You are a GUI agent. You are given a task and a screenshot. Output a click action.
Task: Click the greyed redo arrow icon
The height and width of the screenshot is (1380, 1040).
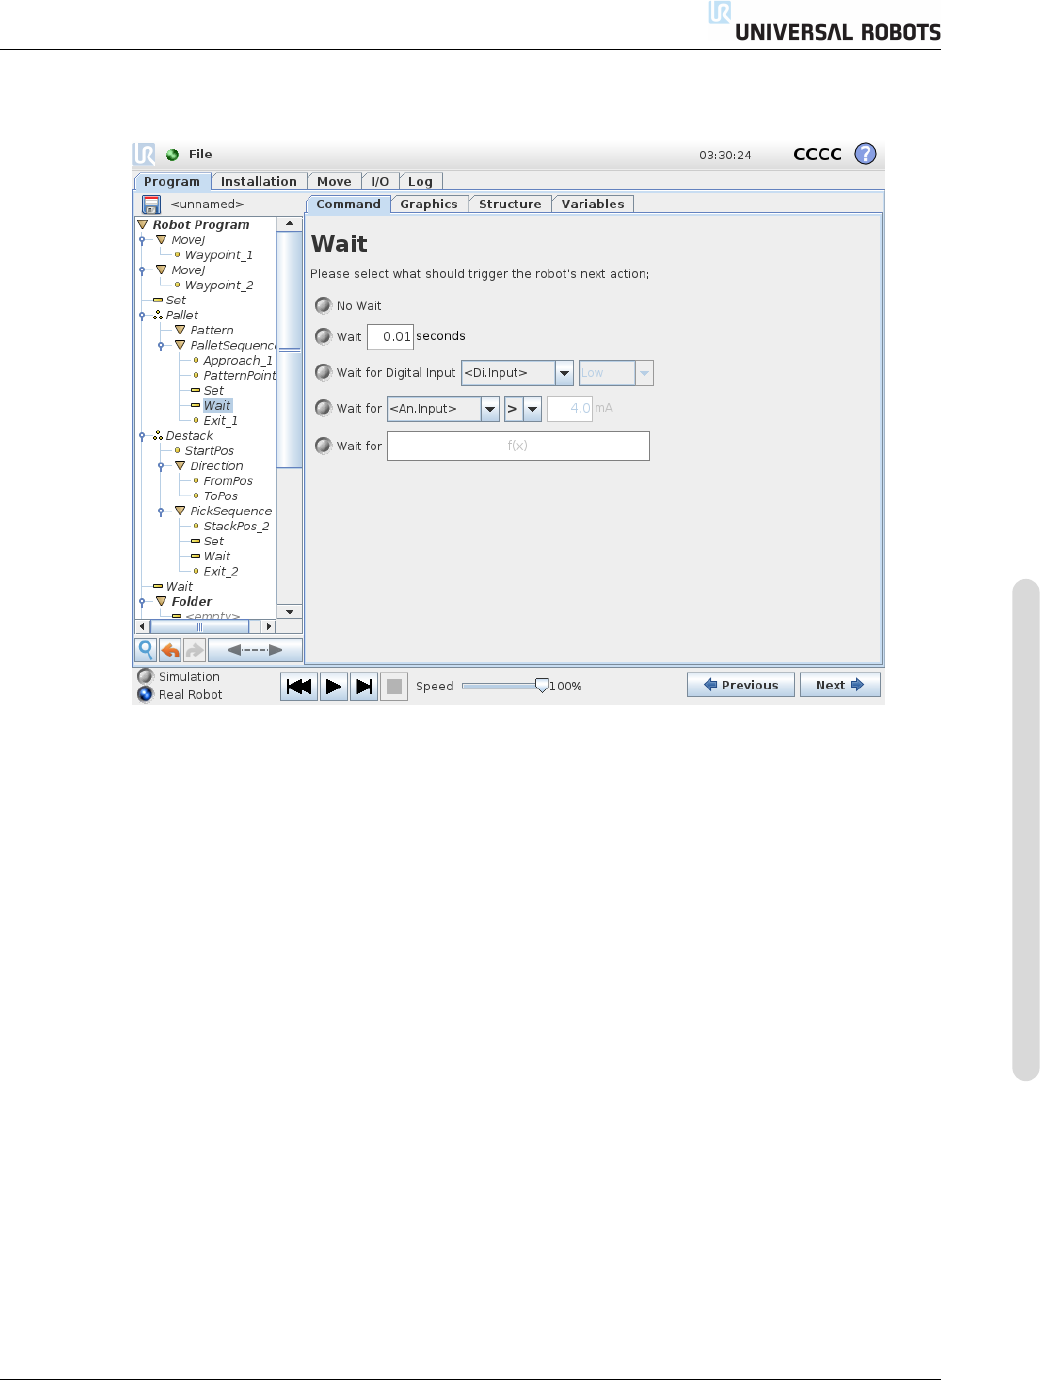[194, 650]
